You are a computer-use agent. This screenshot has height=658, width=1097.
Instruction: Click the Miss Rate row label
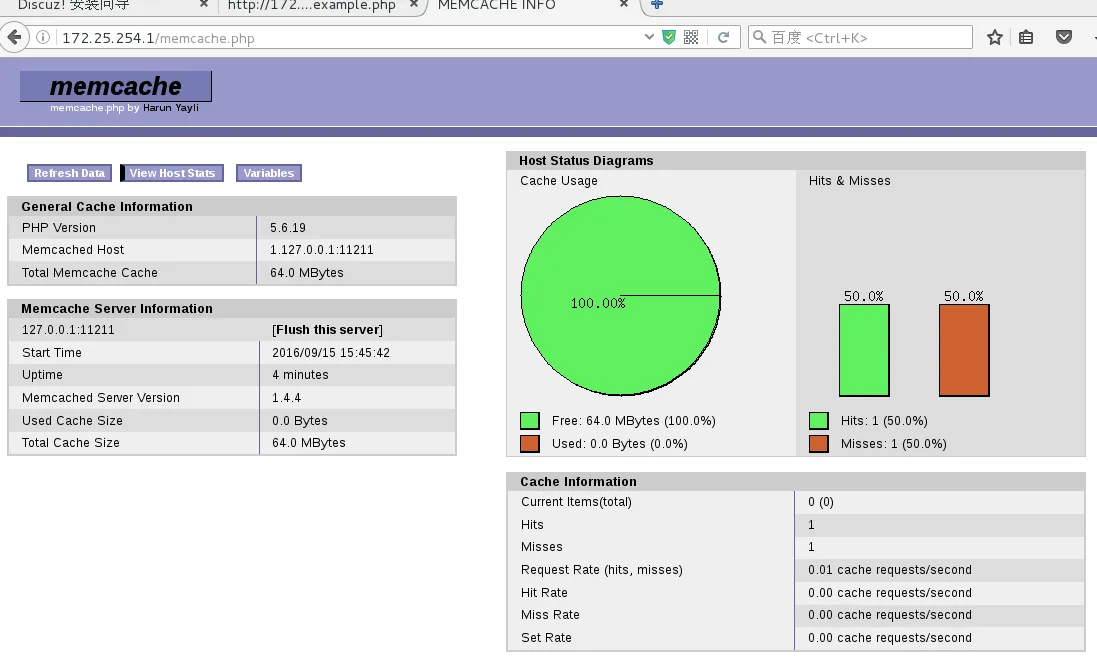(x=550, y=615)
